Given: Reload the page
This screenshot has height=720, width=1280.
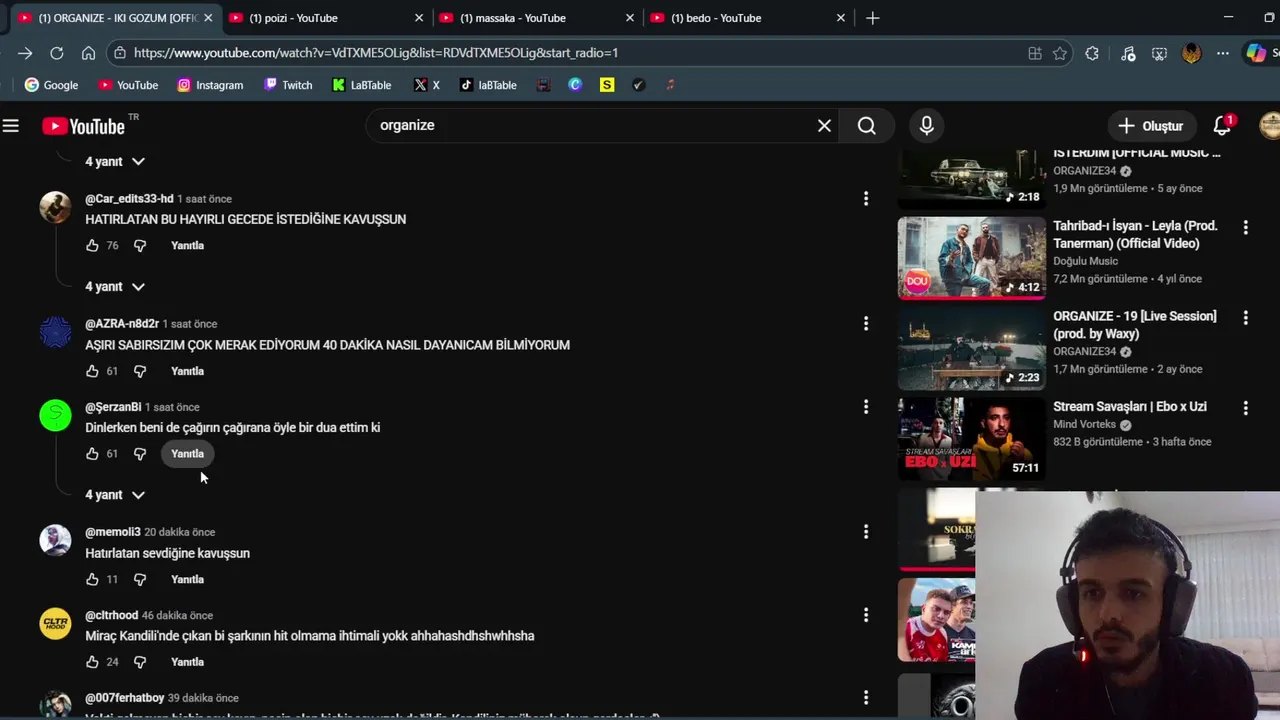Looking at the screenshot, I should tap(57, 53).
